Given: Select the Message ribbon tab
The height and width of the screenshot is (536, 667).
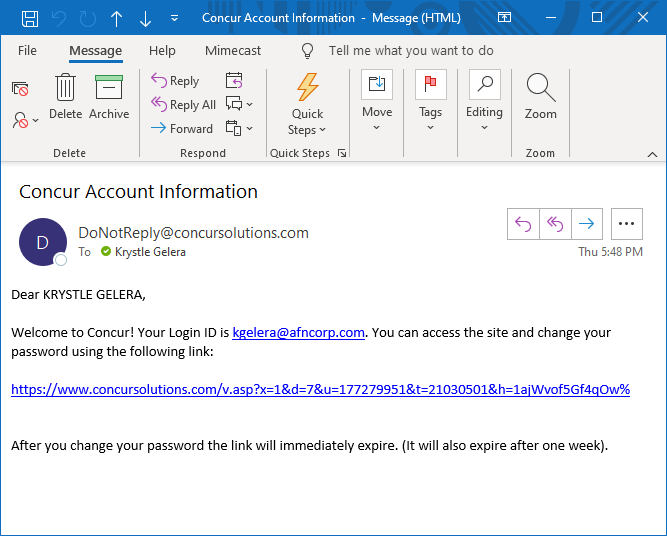Looking at the screenshot, I should pyautogui.click(x=96, y=51).
